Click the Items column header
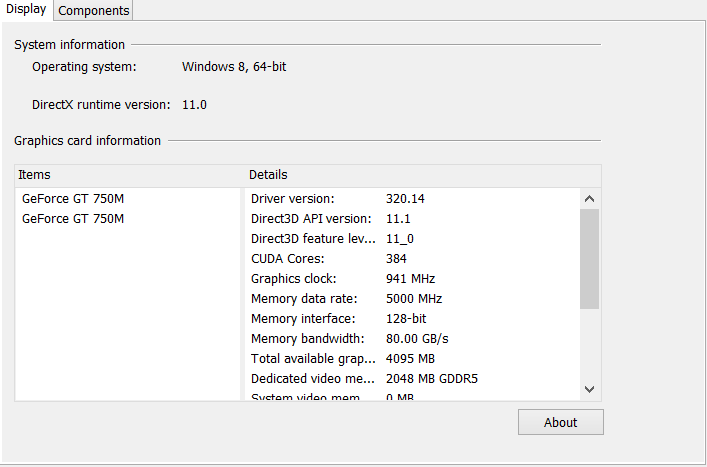This screenshot has width=707, height=467. [130, 175]
